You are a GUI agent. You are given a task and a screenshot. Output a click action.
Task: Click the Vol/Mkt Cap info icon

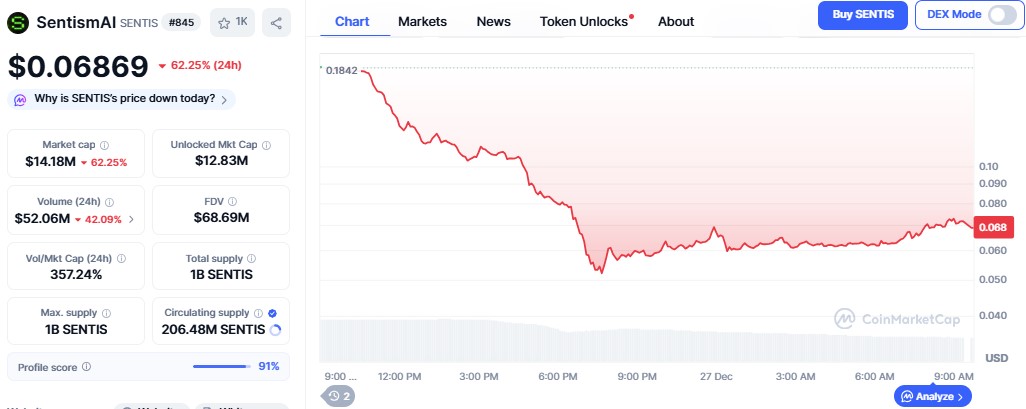(122, 258)
